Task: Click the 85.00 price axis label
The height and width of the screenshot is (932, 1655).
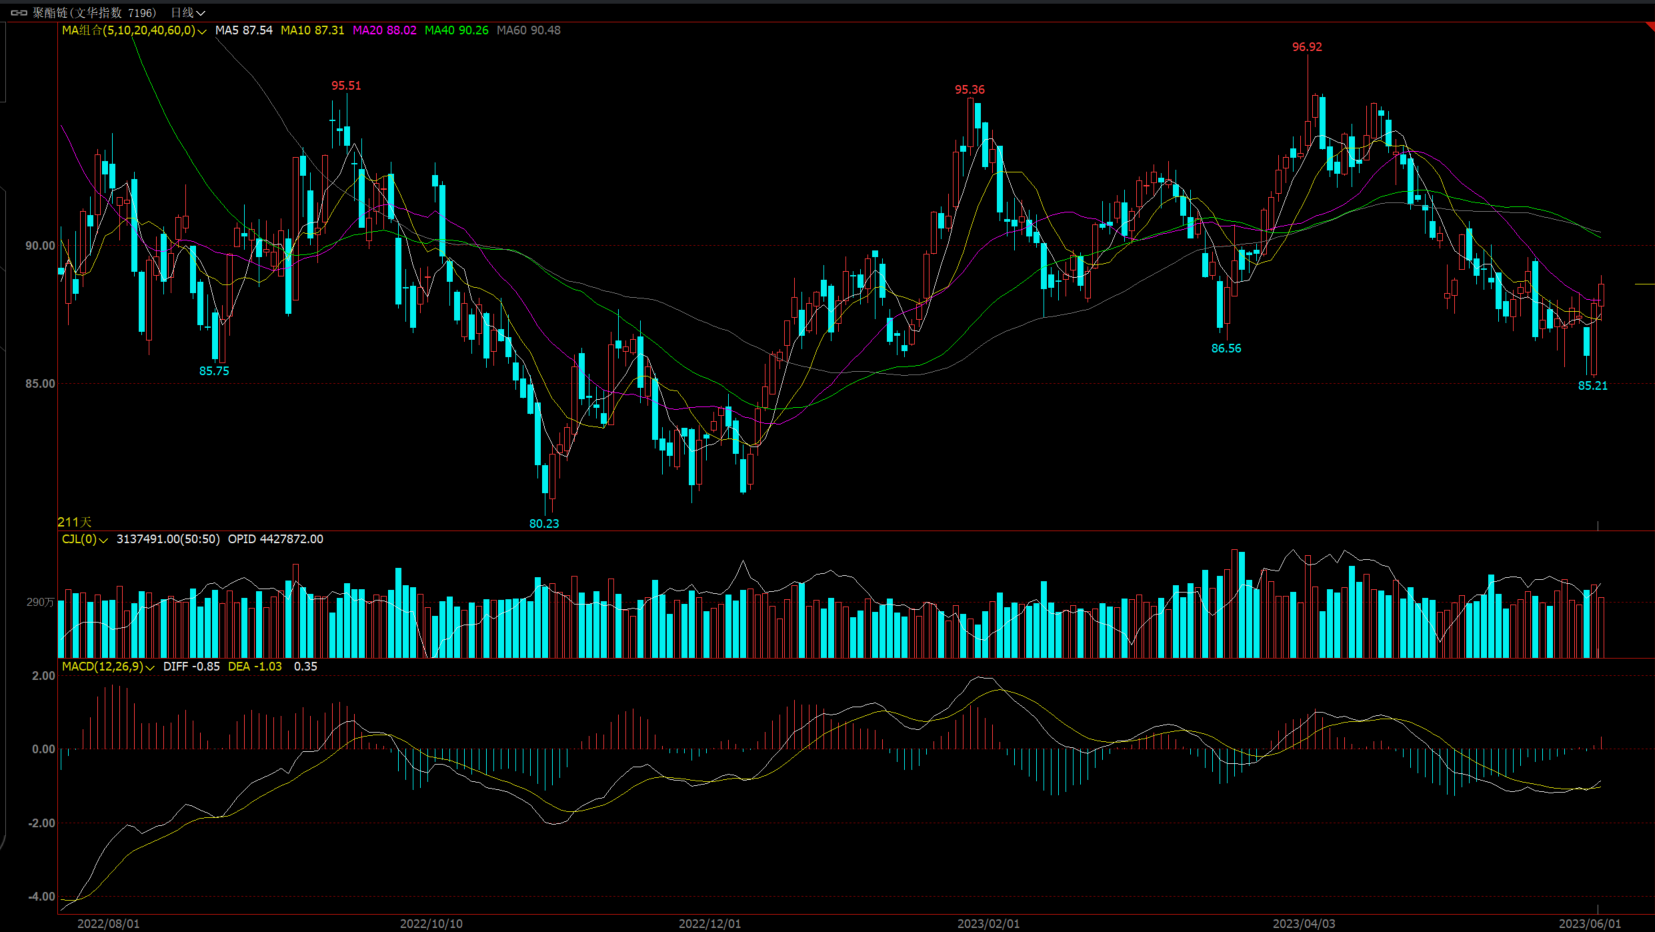Action: click(40, 384)
